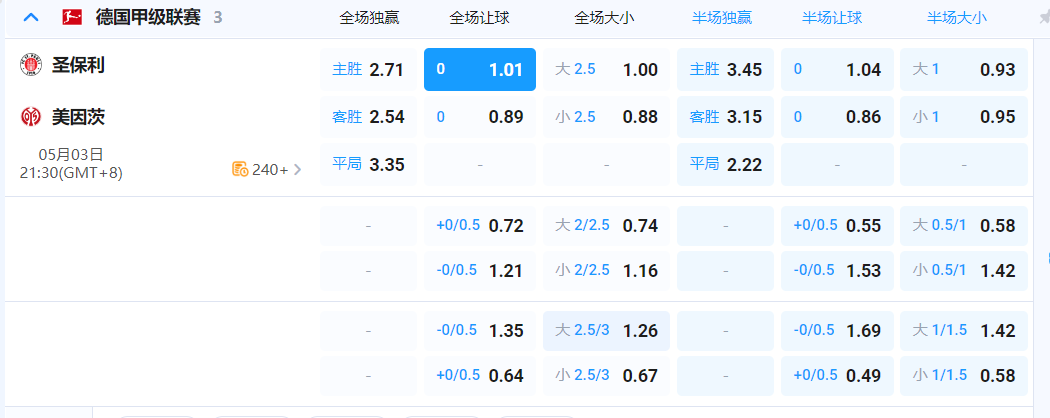Screen dimensions: 1050x418
Task: Choose 小 1/1.5 at 0.58
Action: (964, 376)
